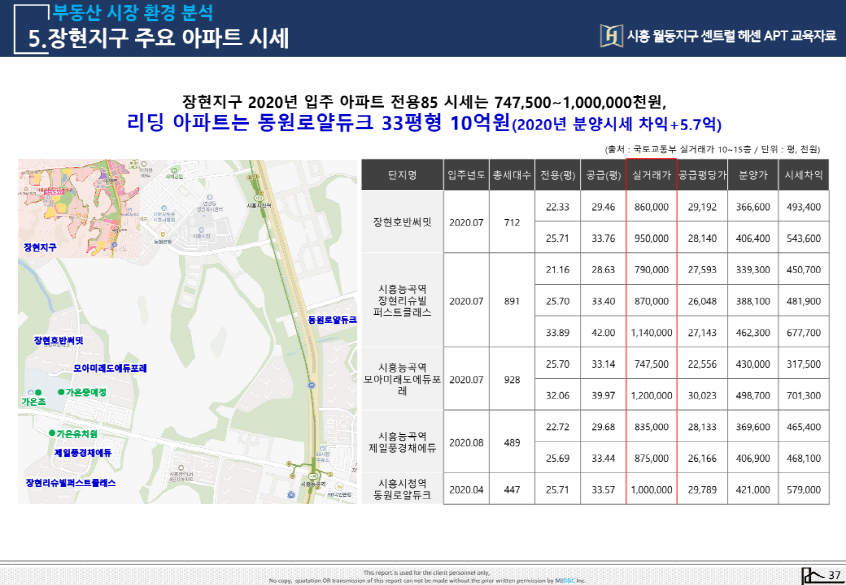Screen dimensions: 846x585
Task: Click the 시흥시청역 동원로얄듀크 row name
Action: coord(402,489)
